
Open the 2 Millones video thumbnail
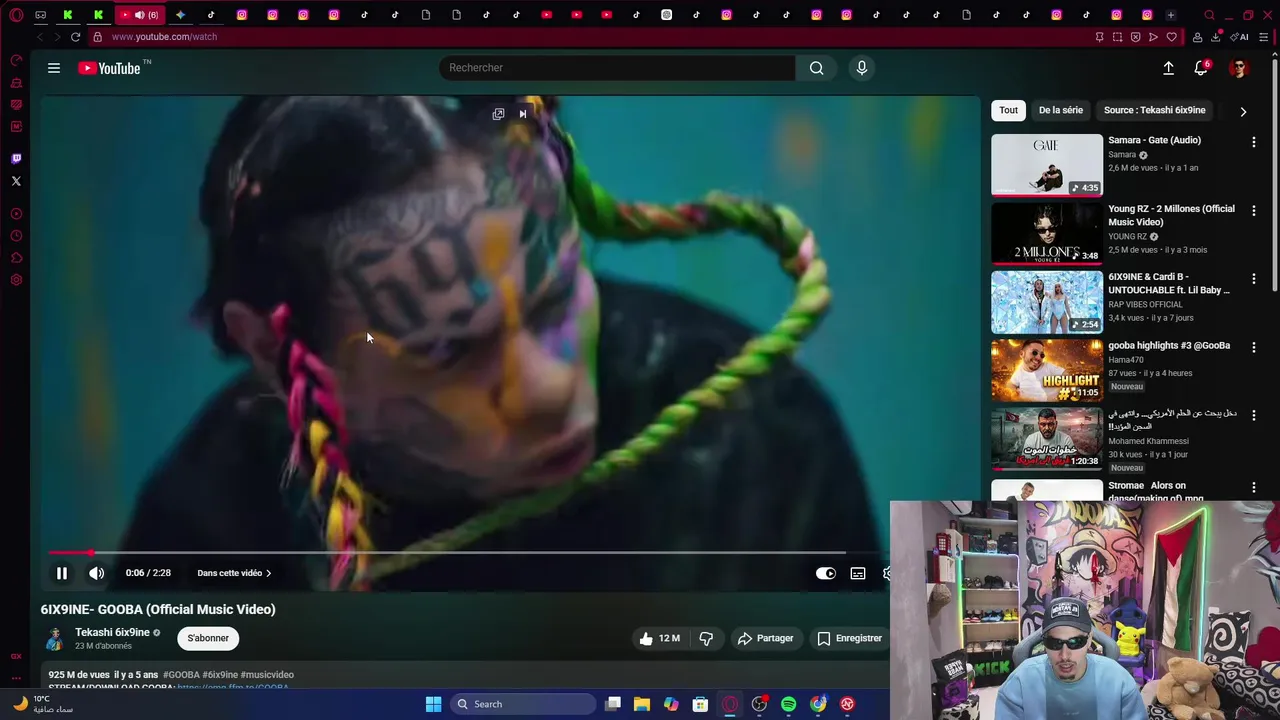click(1047, 234)
